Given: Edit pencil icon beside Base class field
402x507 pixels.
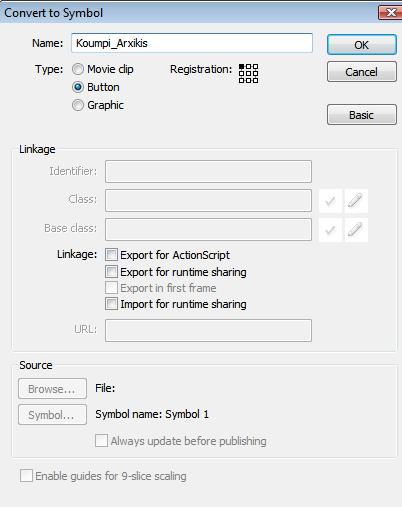Looking at the screenshot, I should click(355, 230).
